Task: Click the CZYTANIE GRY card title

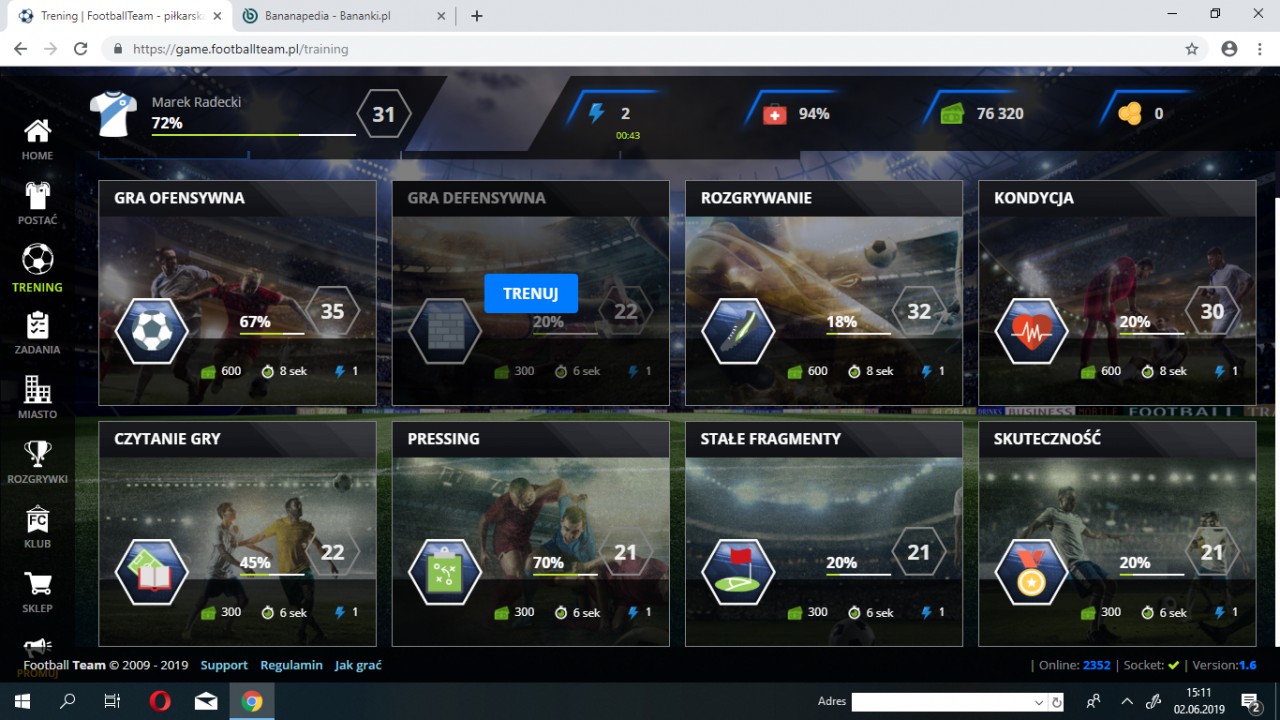Action: 167,439
